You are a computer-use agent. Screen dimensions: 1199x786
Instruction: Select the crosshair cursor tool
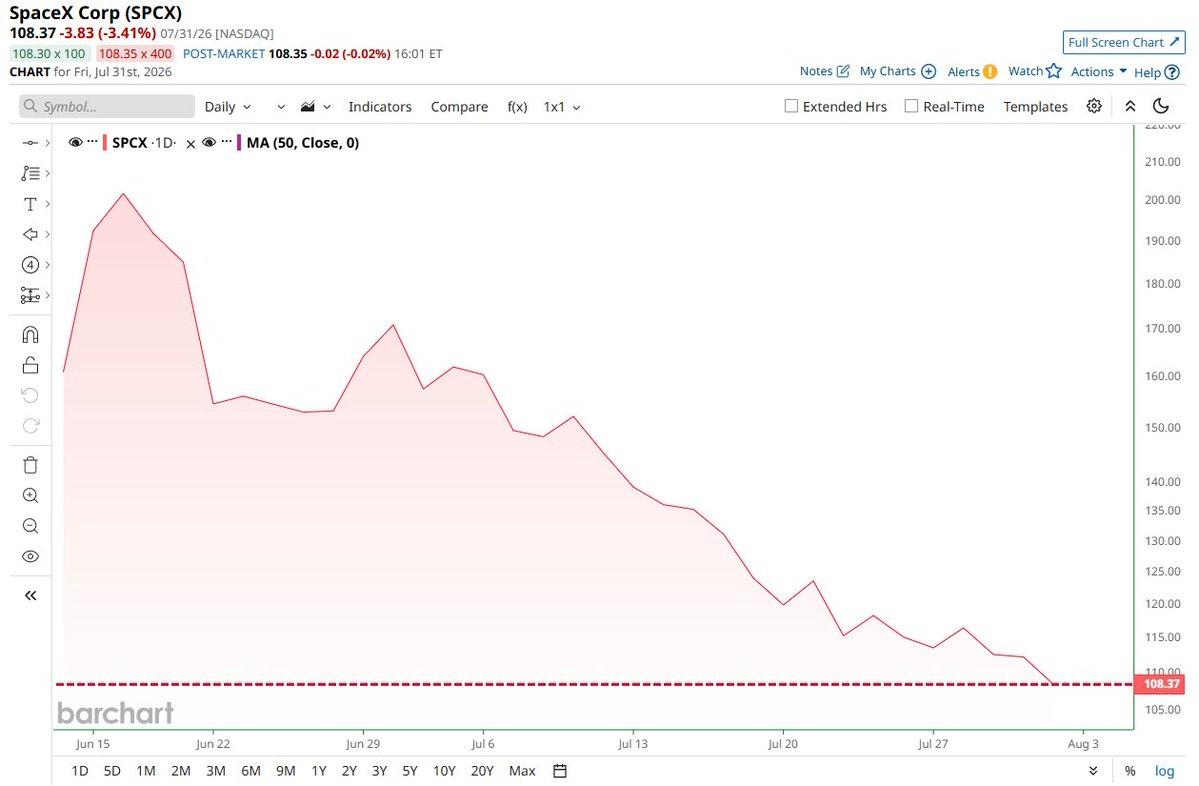[30, 143]
